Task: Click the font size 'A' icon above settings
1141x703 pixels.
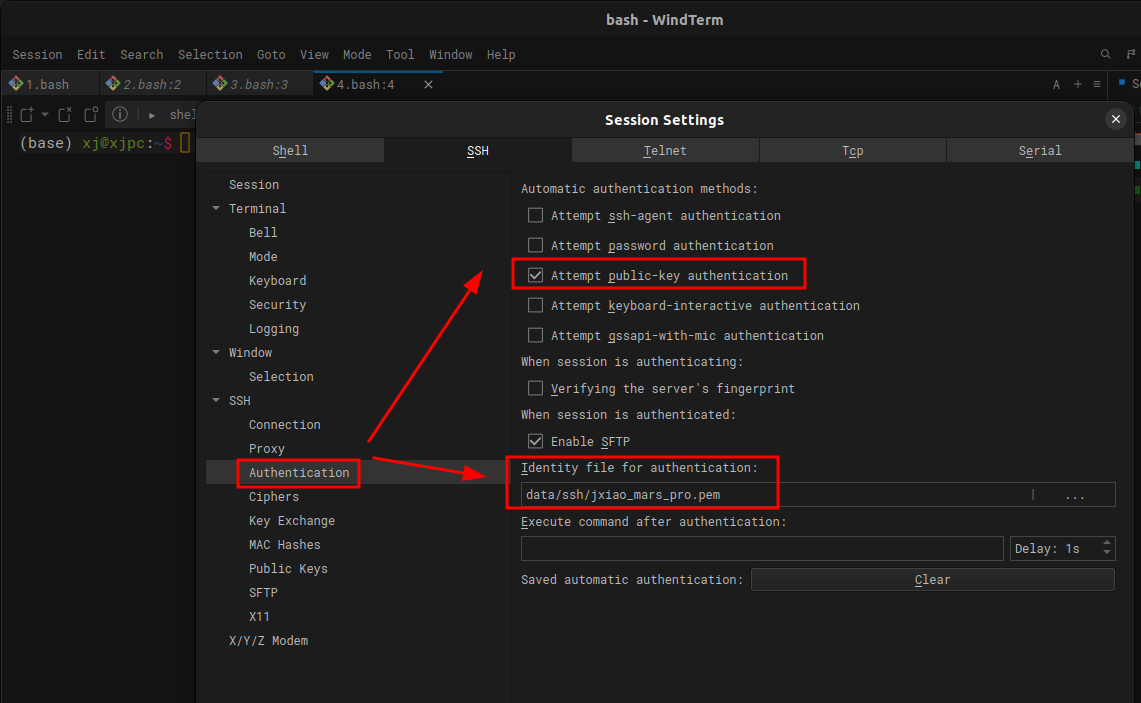Action: pos(1056,84)
